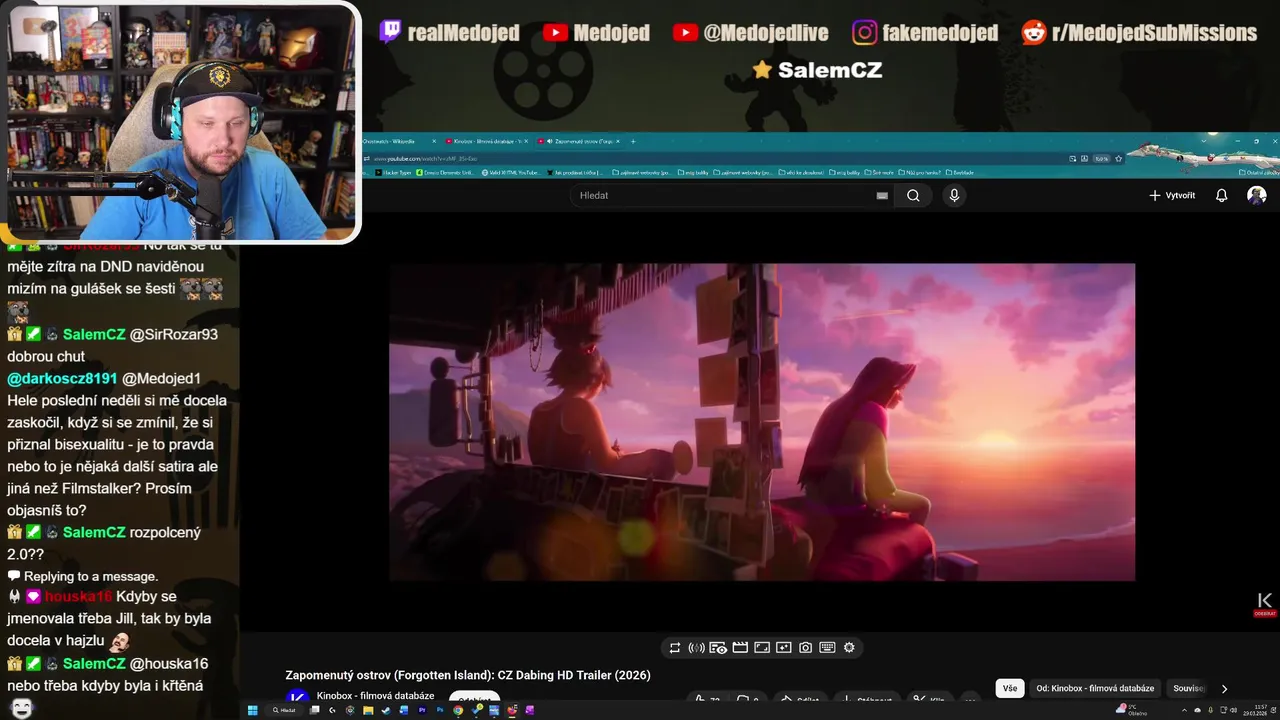
Task: Click the loop icon in the video toolbar
Action: [x=675, y=648]
